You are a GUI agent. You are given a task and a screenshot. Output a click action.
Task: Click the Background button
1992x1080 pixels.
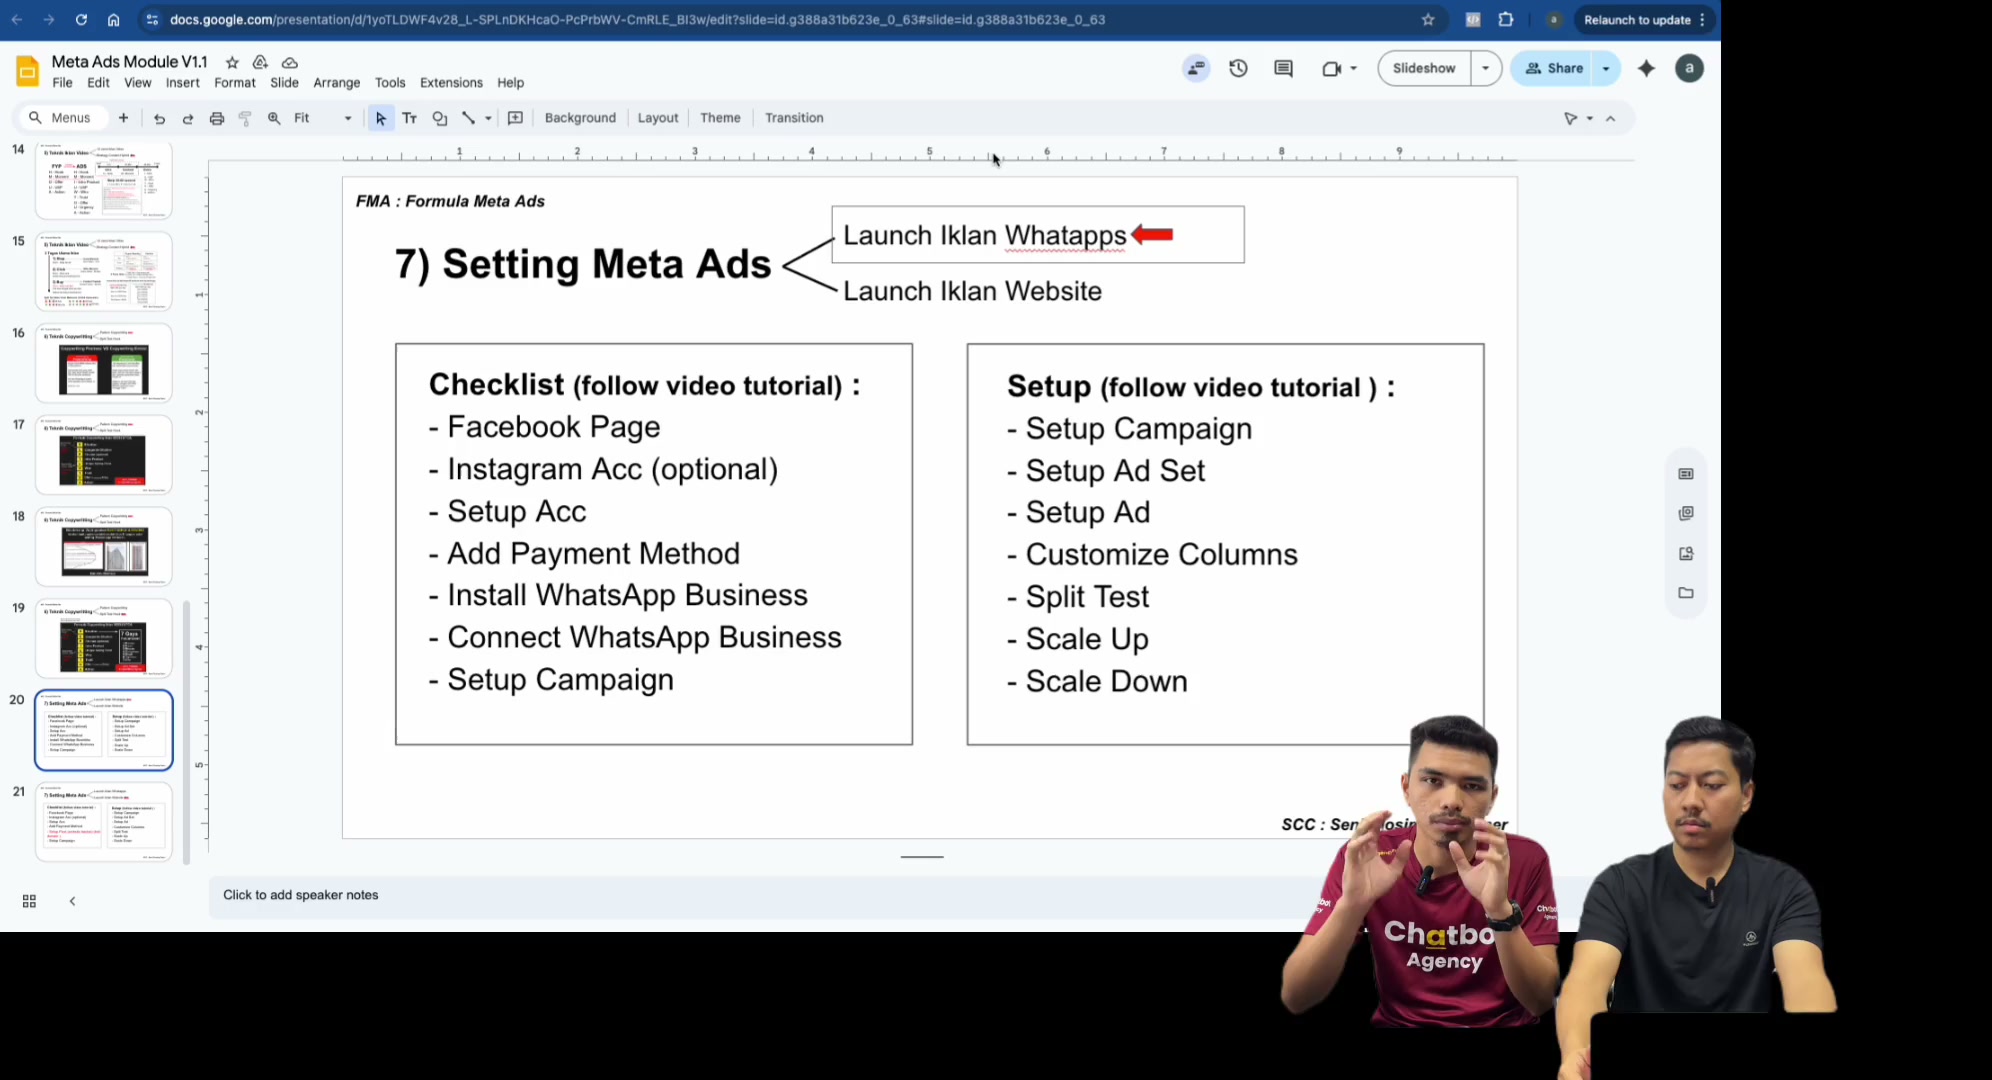point(580,118)
